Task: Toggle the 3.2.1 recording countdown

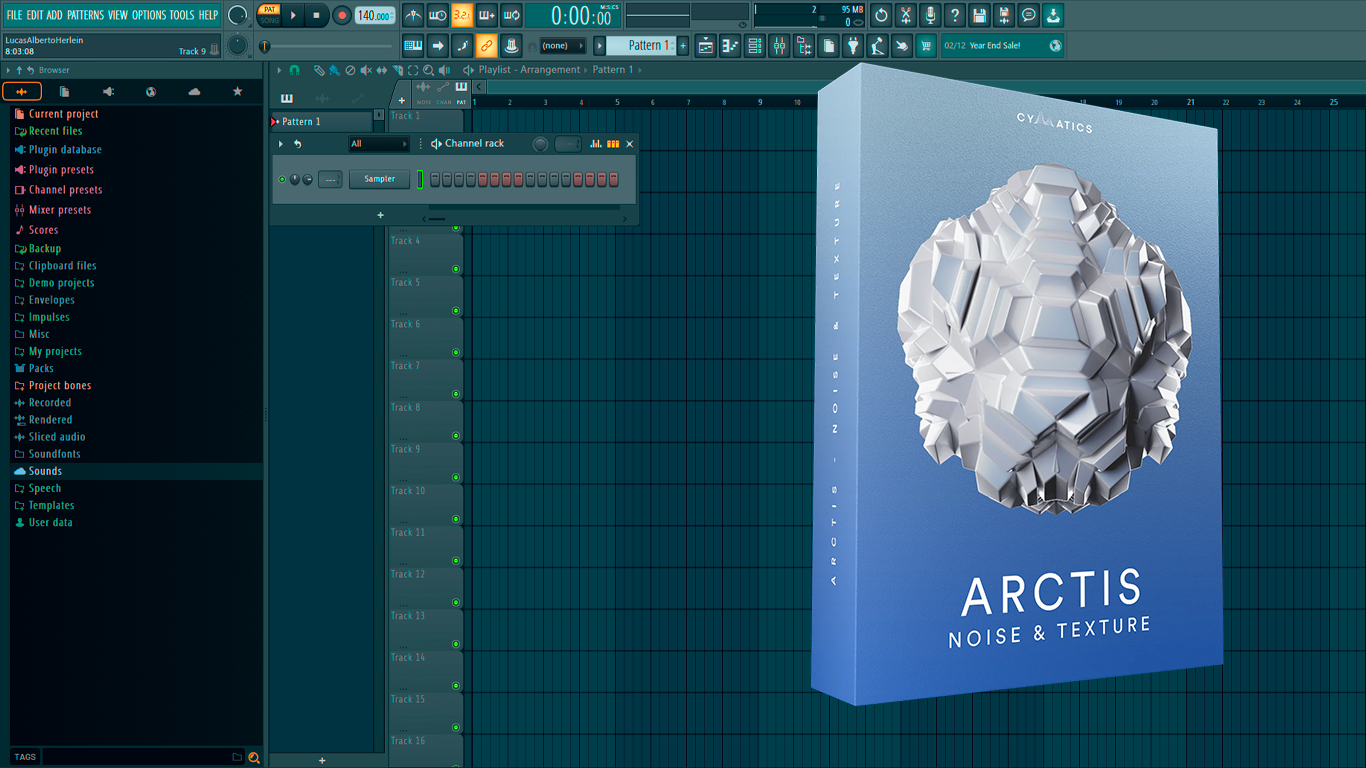Action: click(x=462, y=15)
